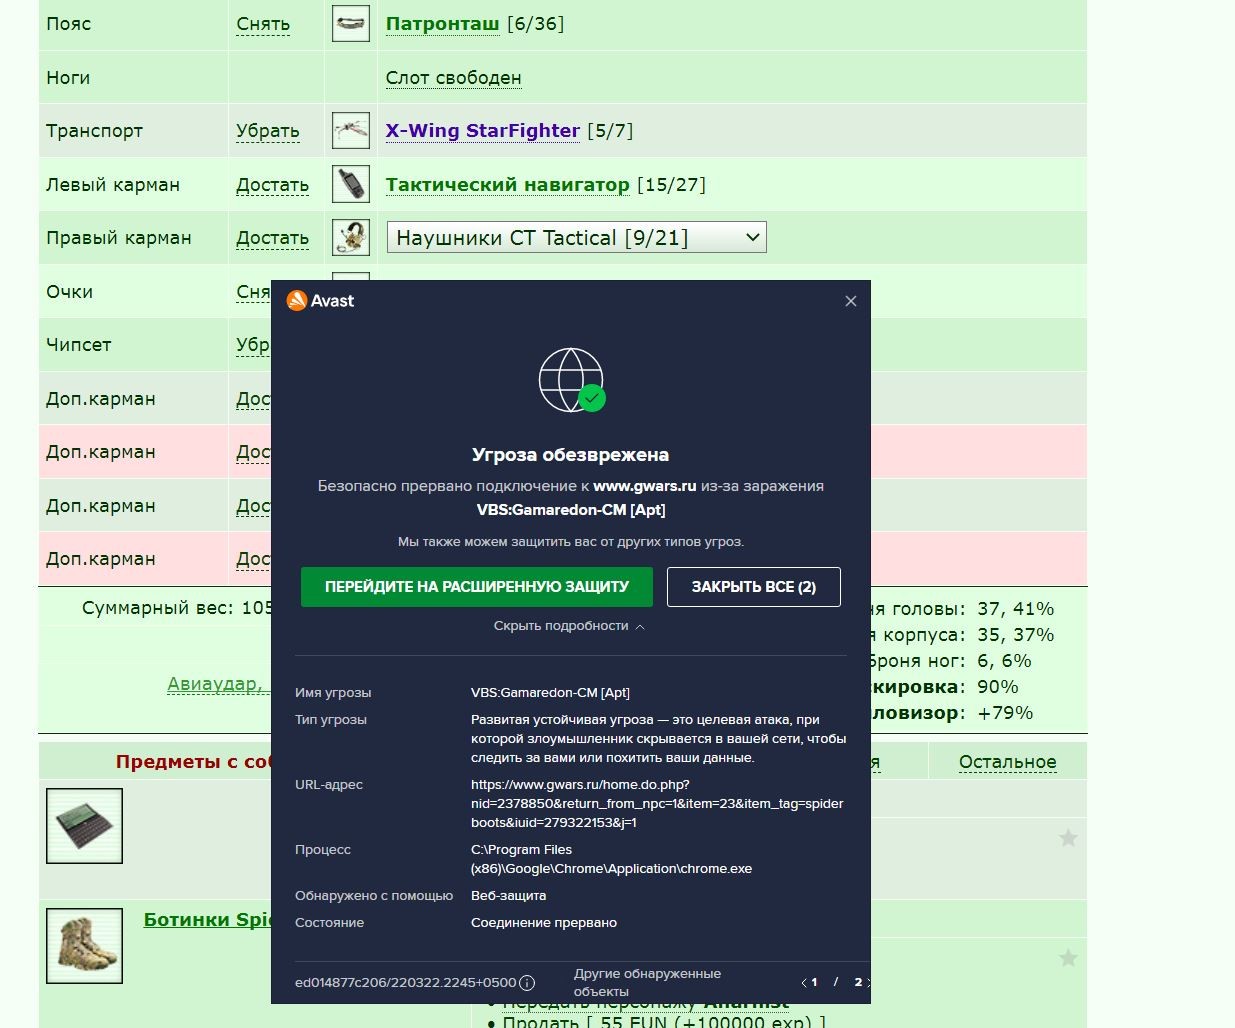1235x1028 pixels.
Task: Click the Угроза обезврежена heading
Action: pyautogui.click(x=570, y=455)
